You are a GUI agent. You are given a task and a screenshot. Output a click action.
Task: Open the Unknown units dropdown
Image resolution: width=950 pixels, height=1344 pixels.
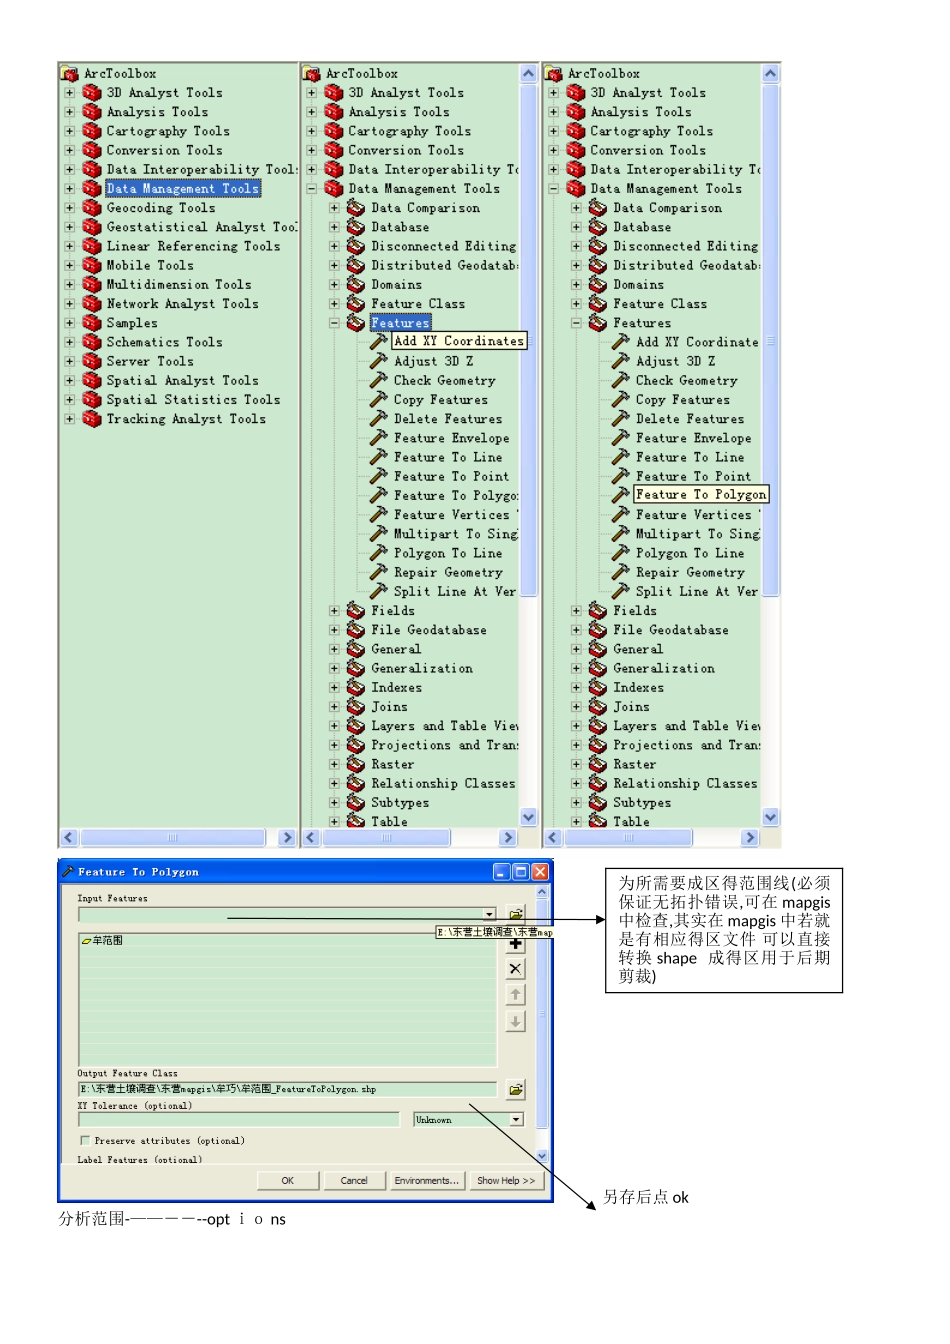516,1120
